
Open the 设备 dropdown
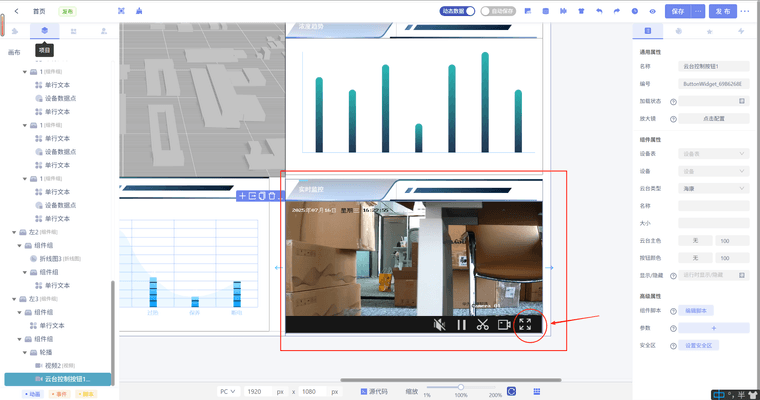(713, 171)
